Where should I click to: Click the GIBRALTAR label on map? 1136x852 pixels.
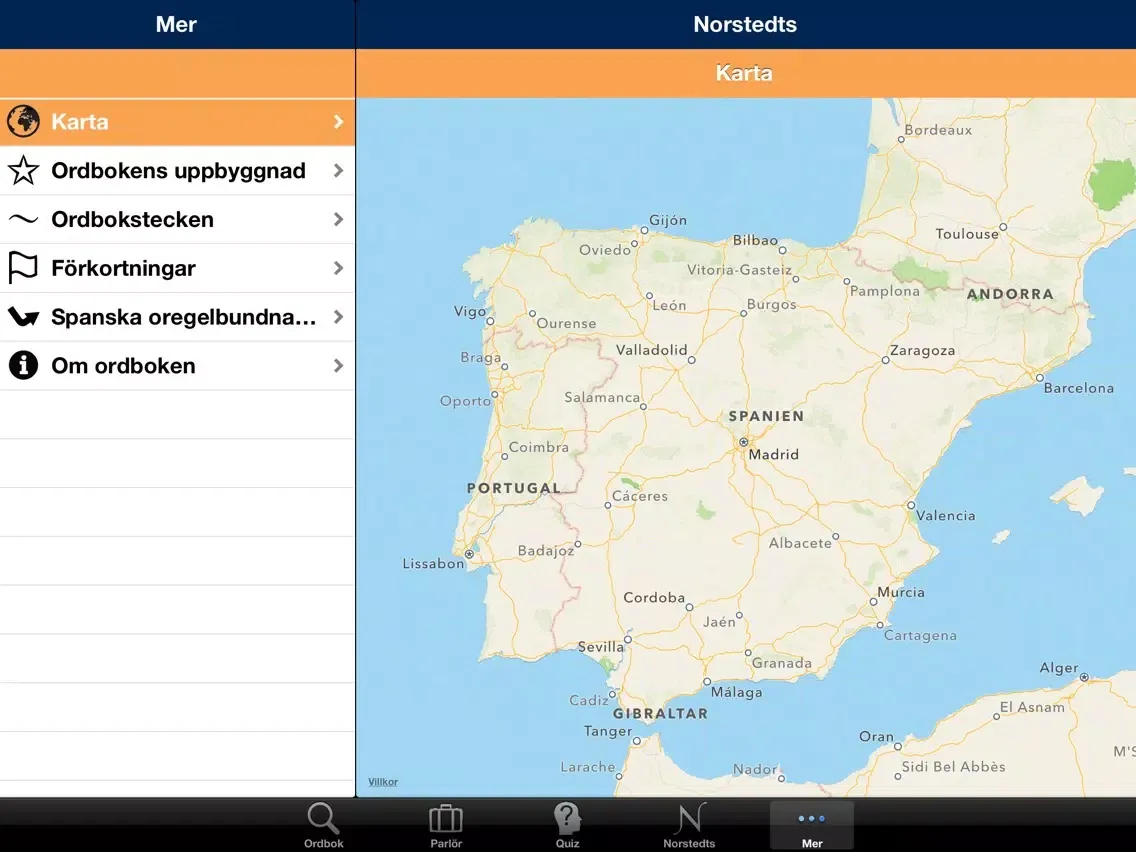point(660,713)
